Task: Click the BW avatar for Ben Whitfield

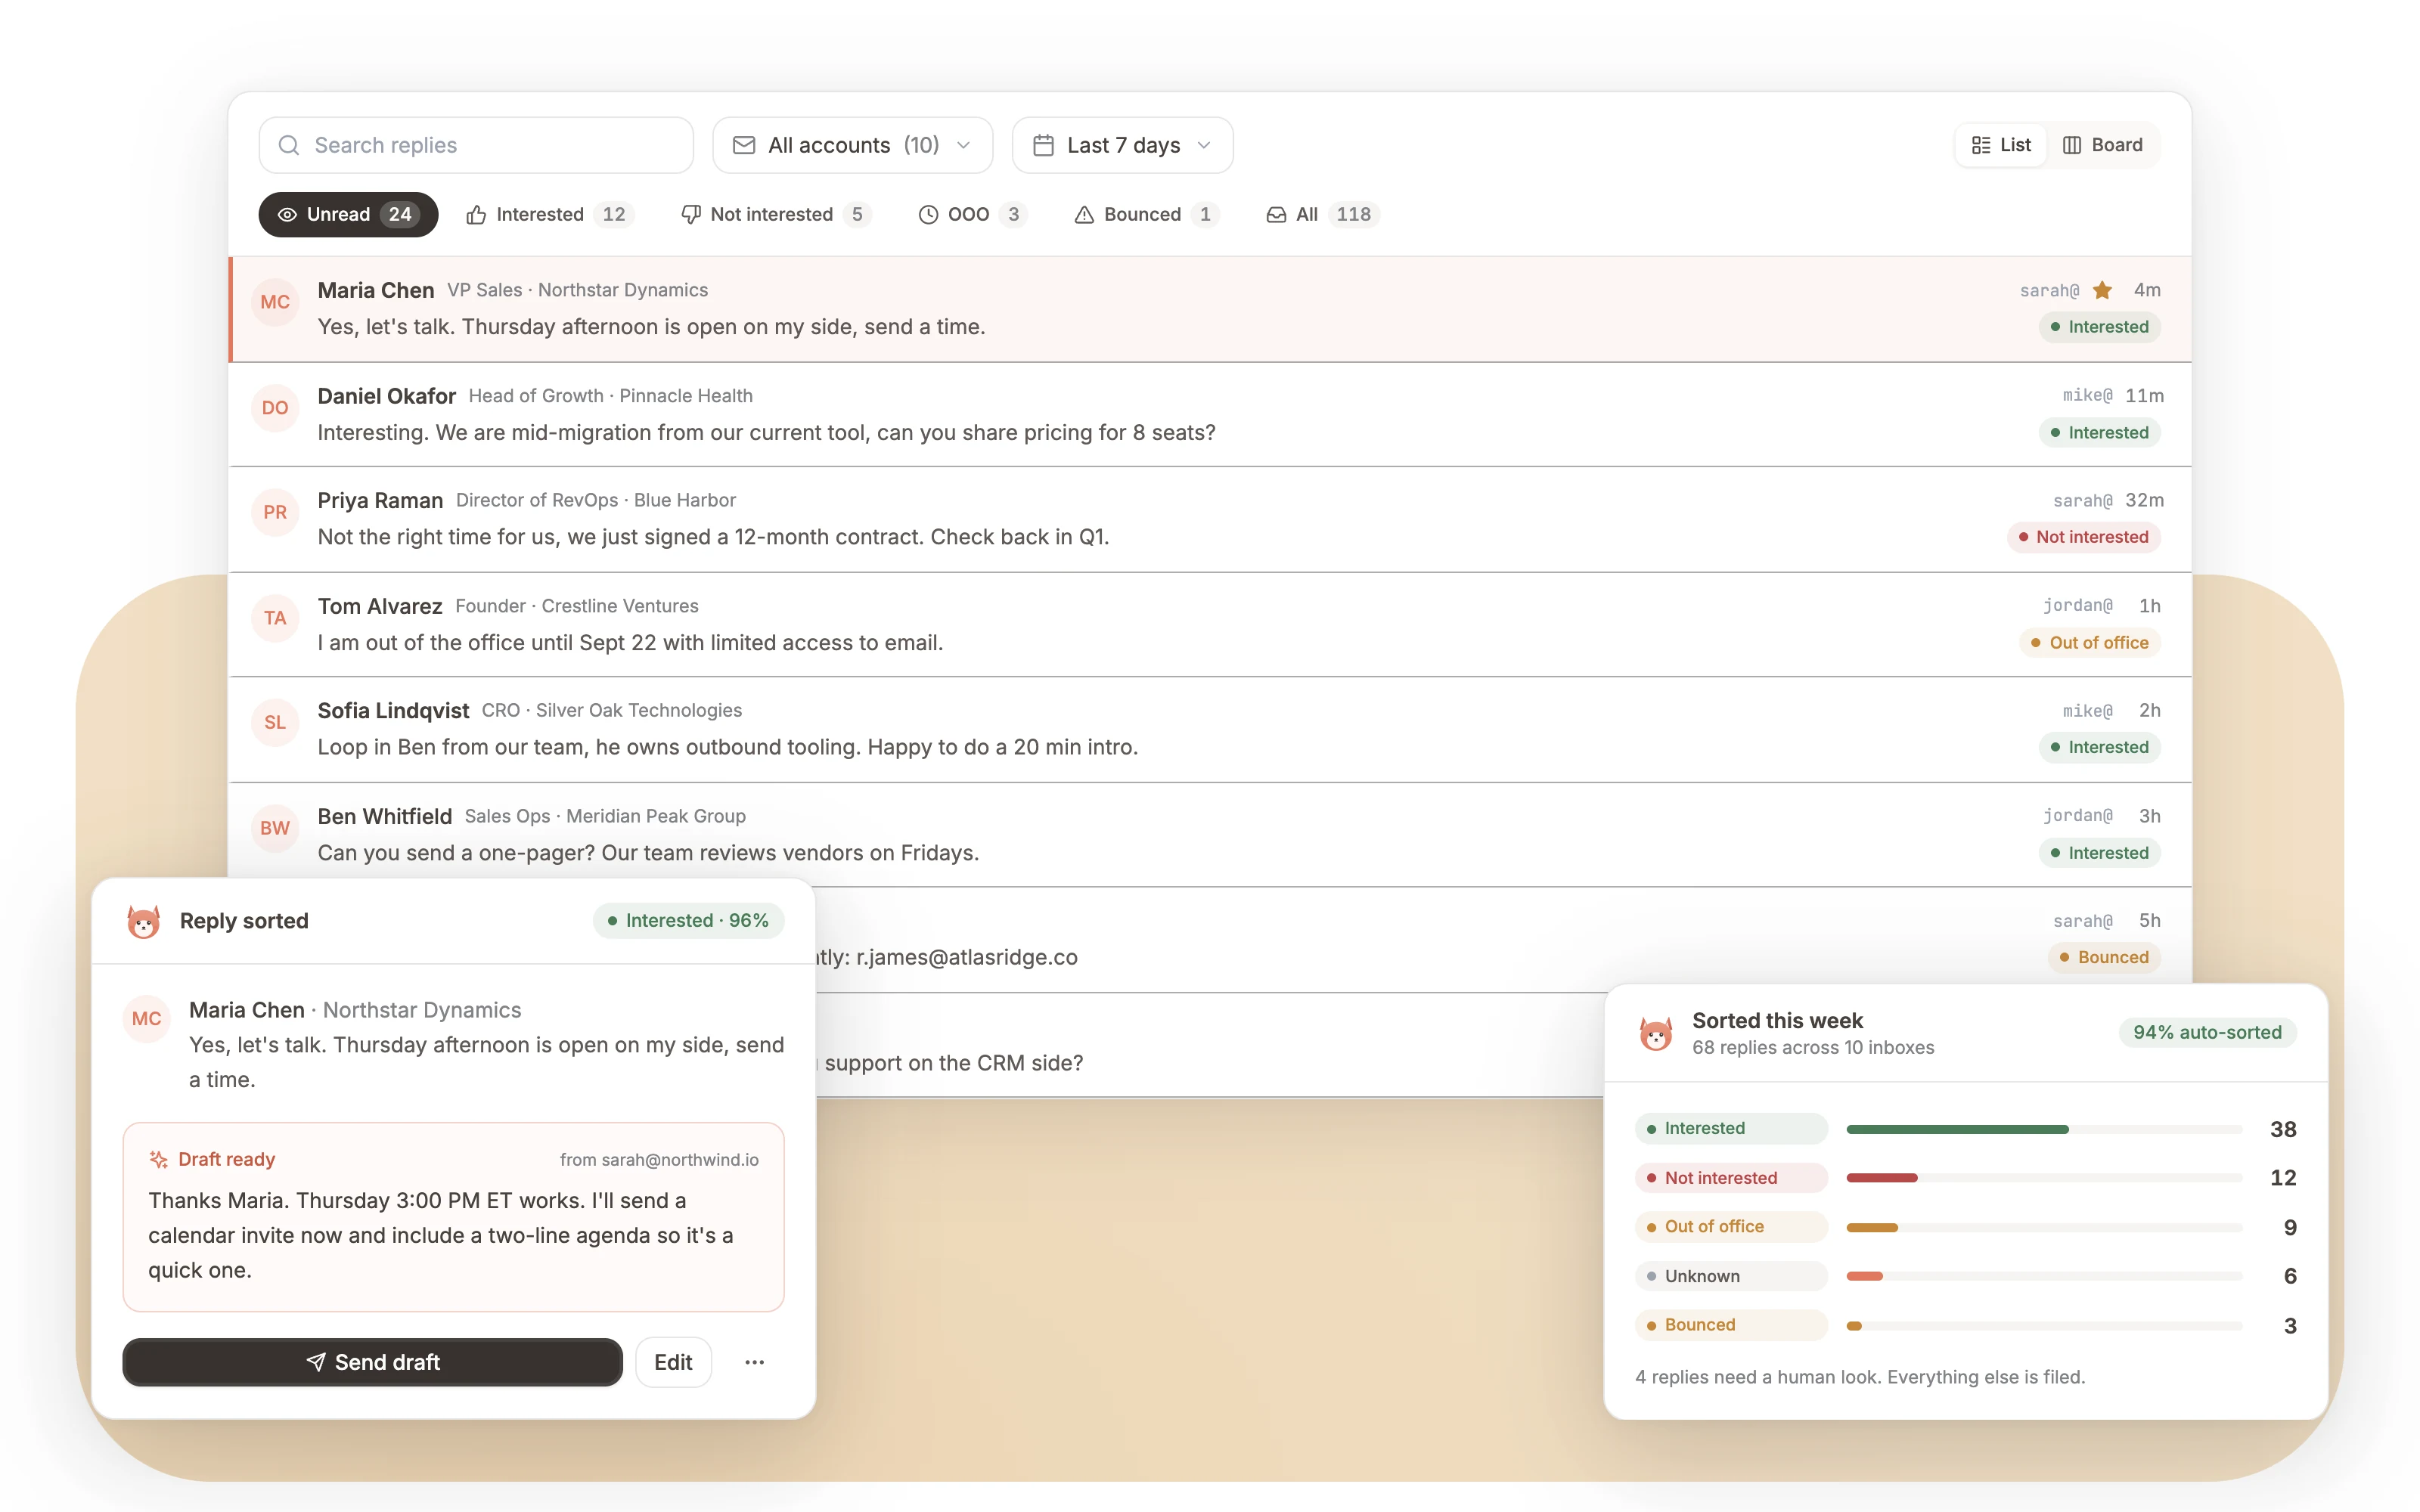Action: pos(275,828)
